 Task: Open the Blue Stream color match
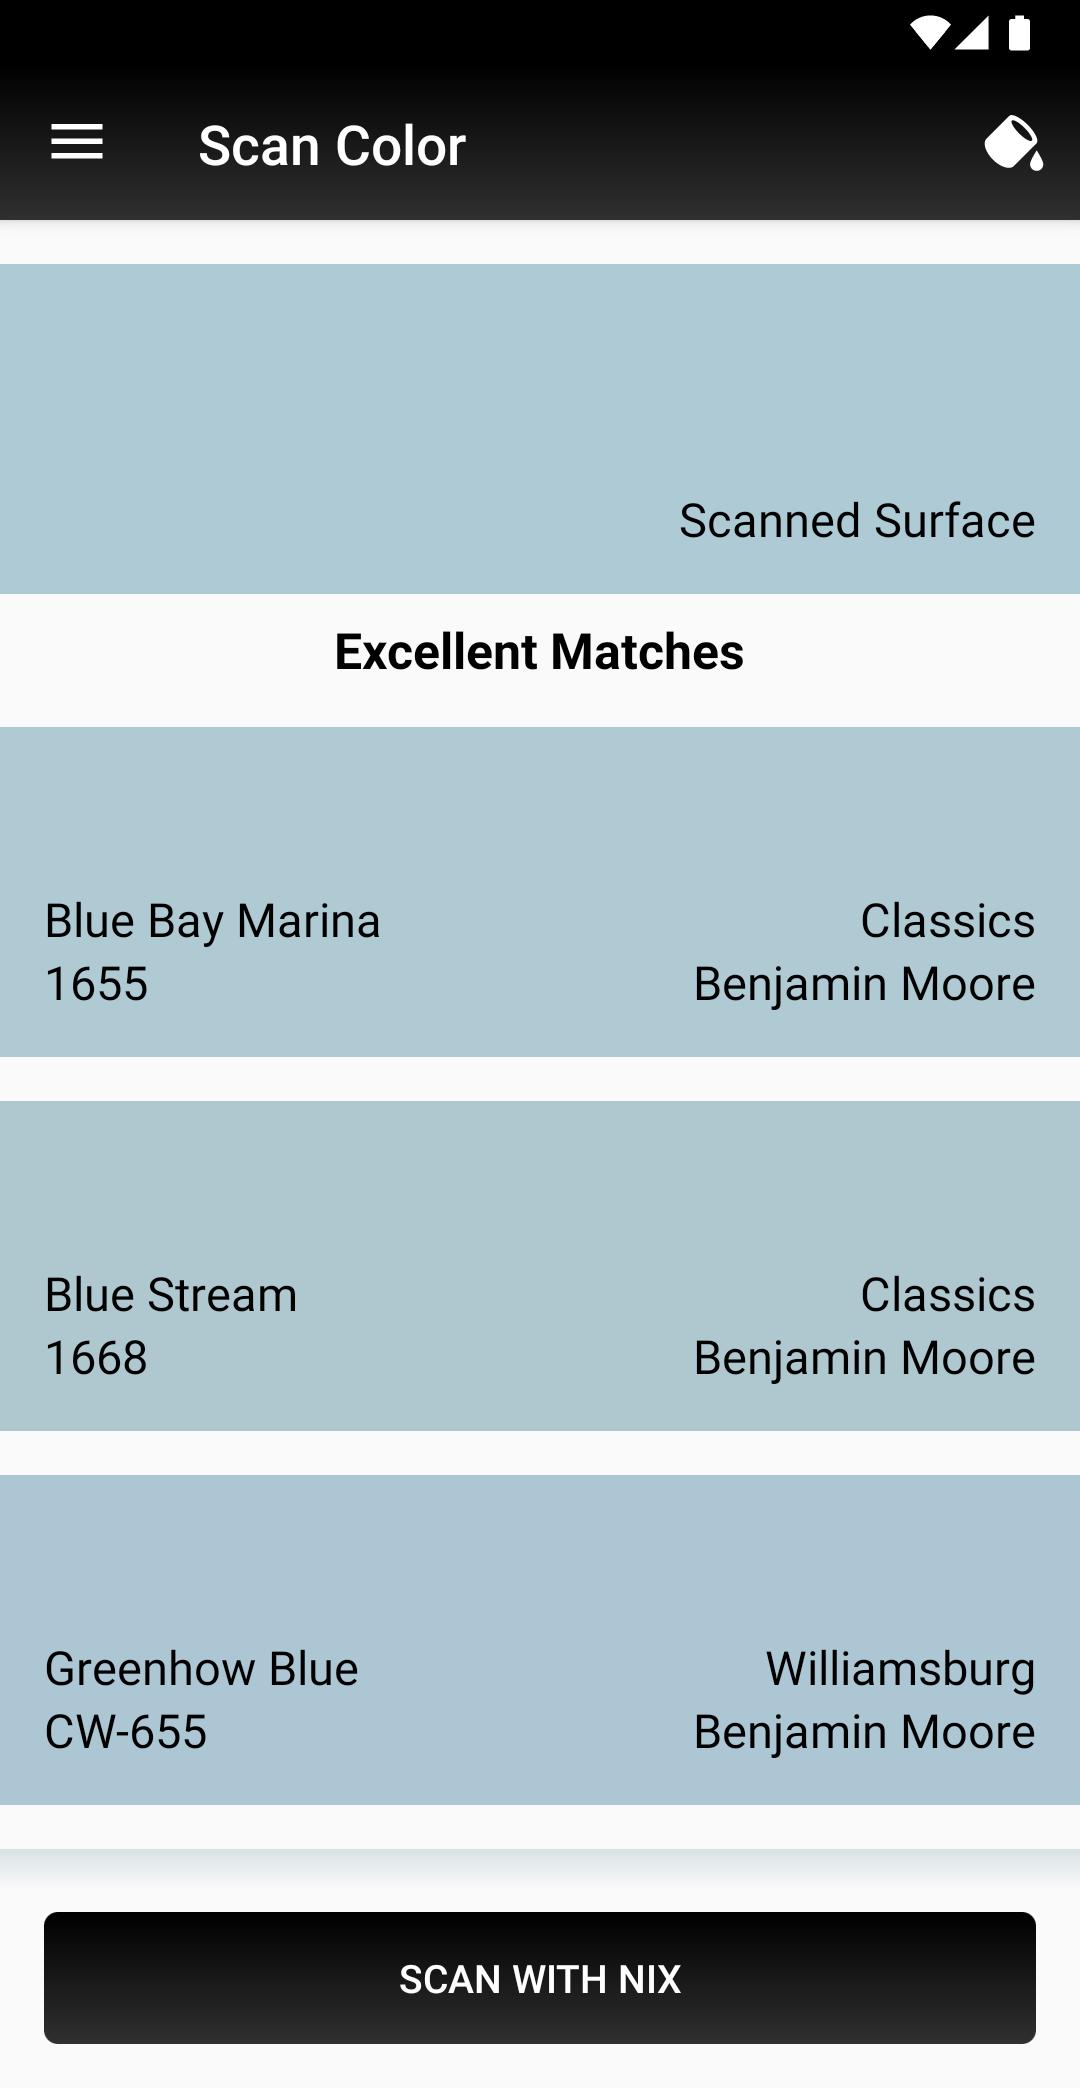tap(540, 1266)
